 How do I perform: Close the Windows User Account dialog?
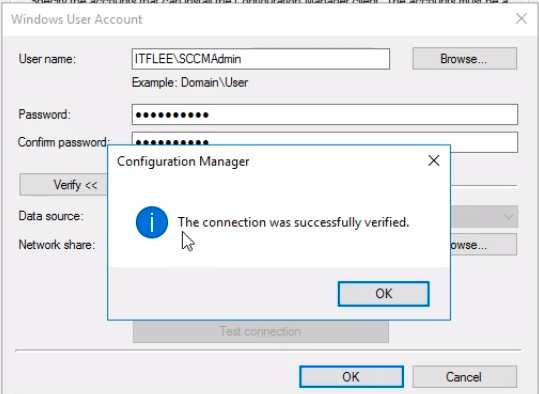521,19
